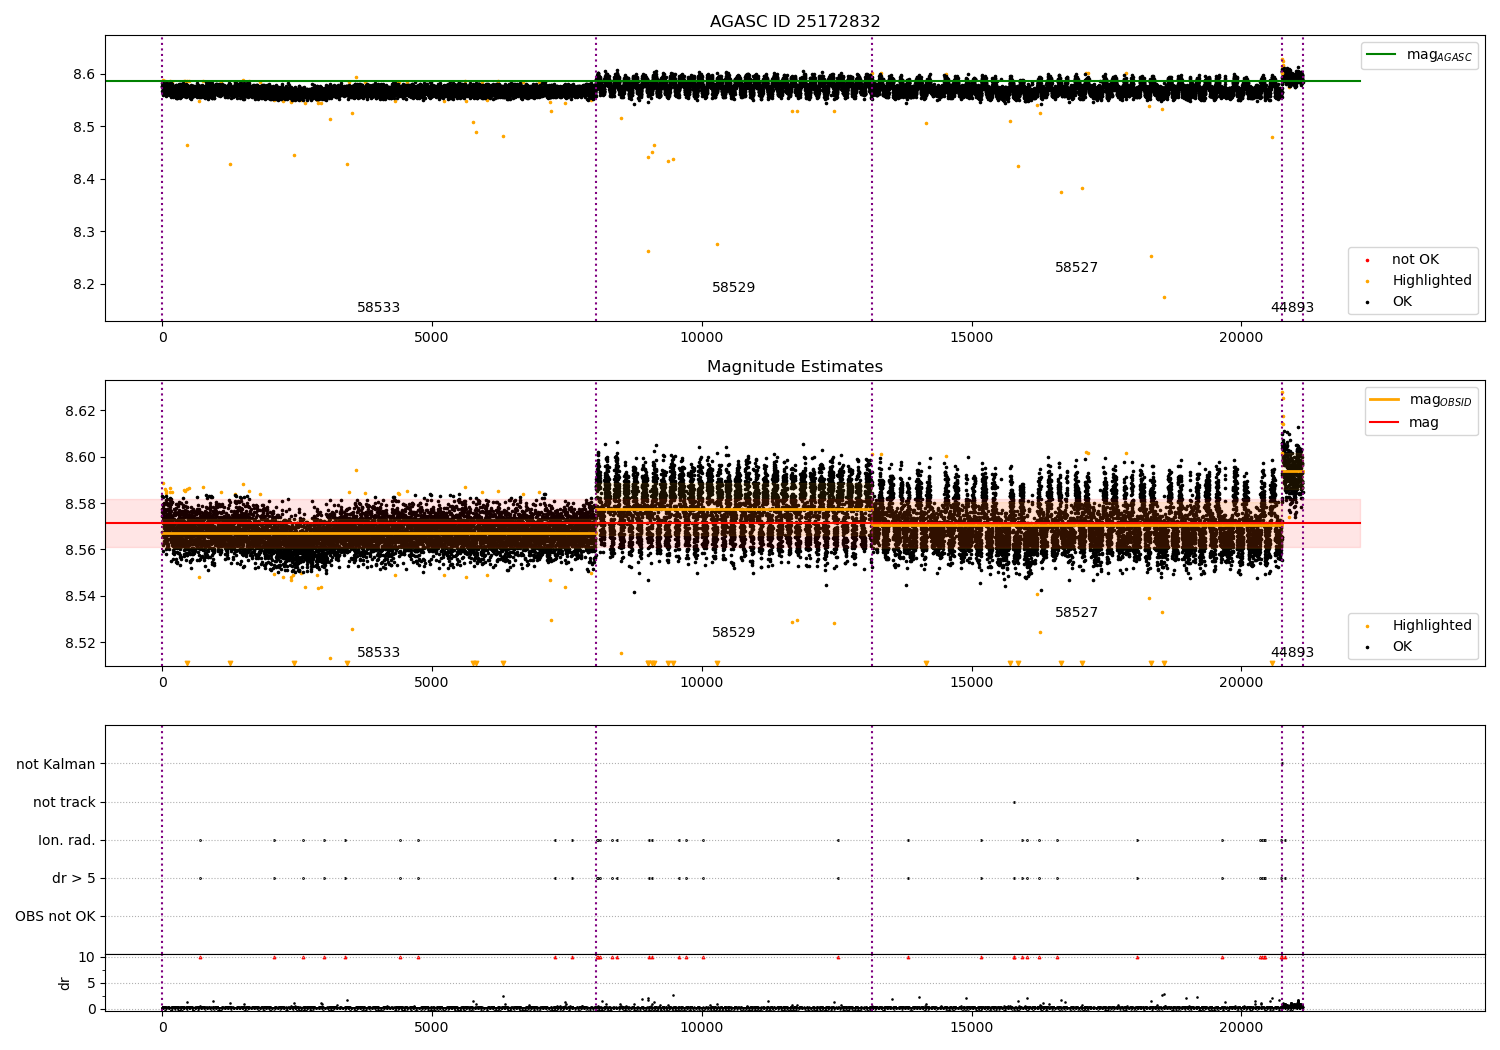
Task: Click the 8.62 y-axis tick label
Action: (79, 412)
